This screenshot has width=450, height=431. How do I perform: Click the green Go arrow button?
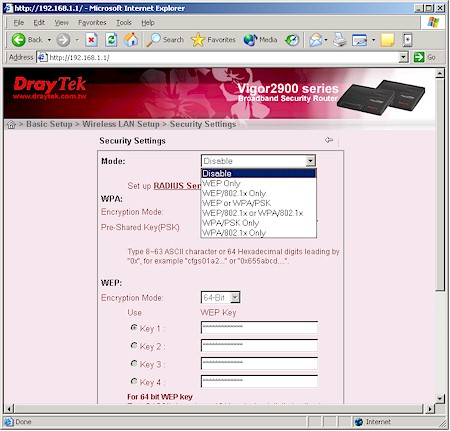[419, 57]
